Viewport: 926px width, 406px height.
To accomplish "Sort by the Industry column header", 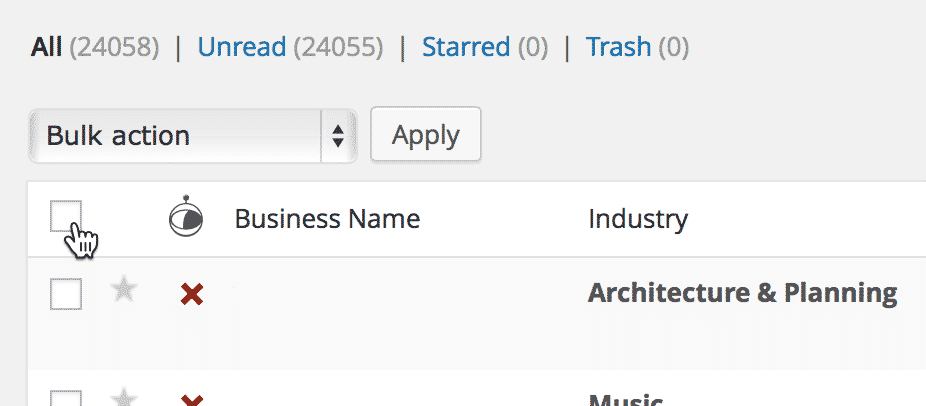I will pos(638,219).
